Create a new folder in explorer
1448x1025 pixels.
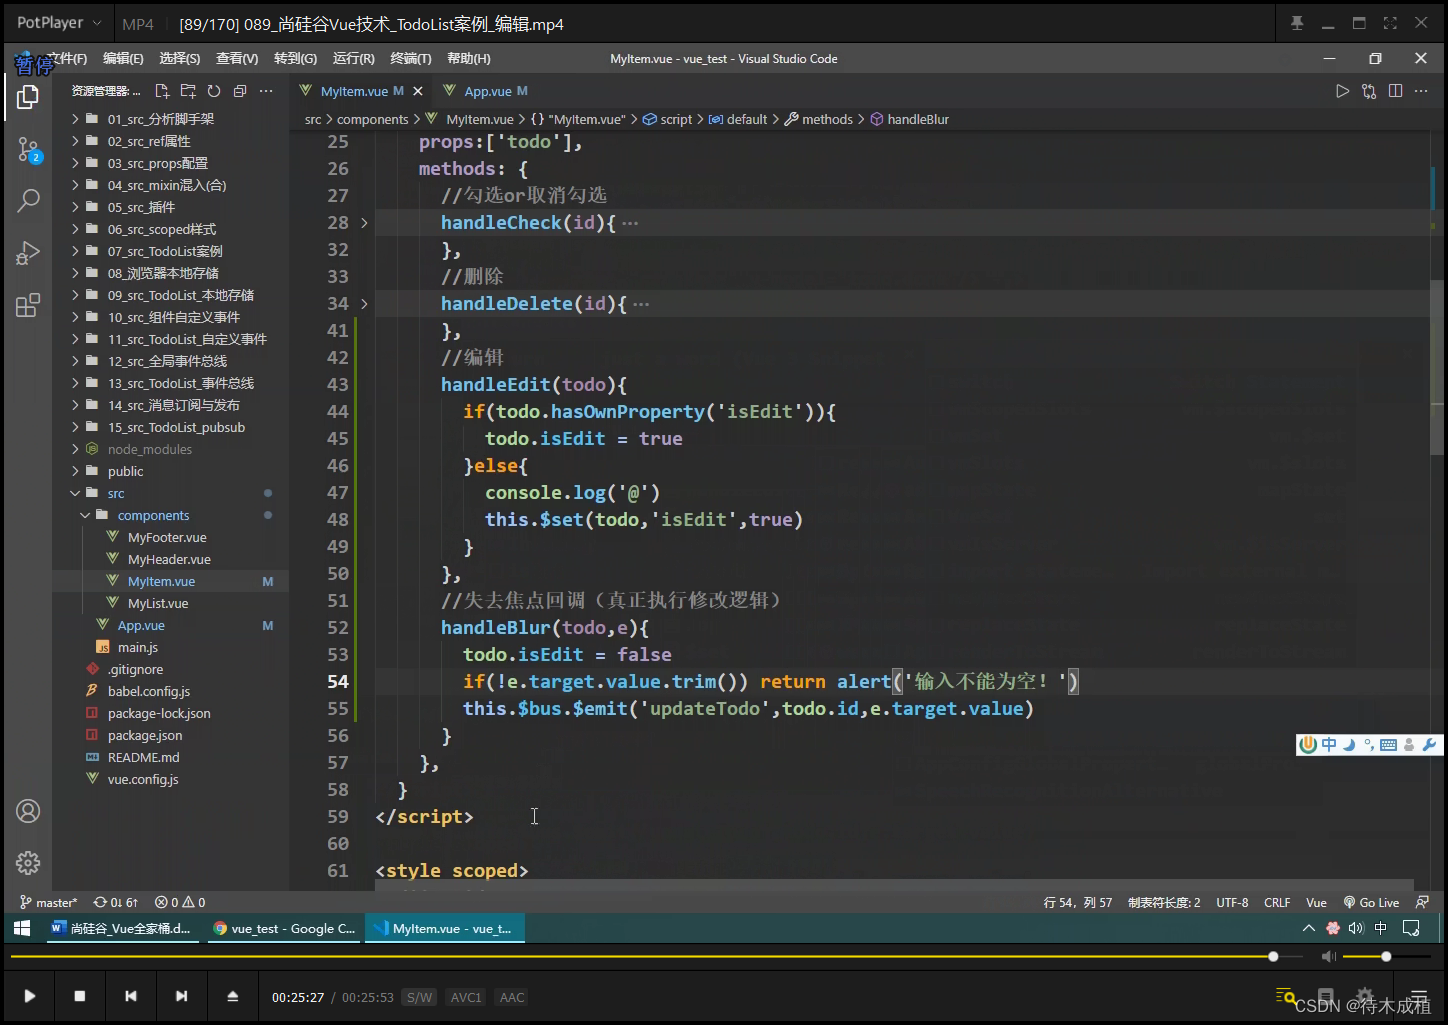click(x=188, y=91)
